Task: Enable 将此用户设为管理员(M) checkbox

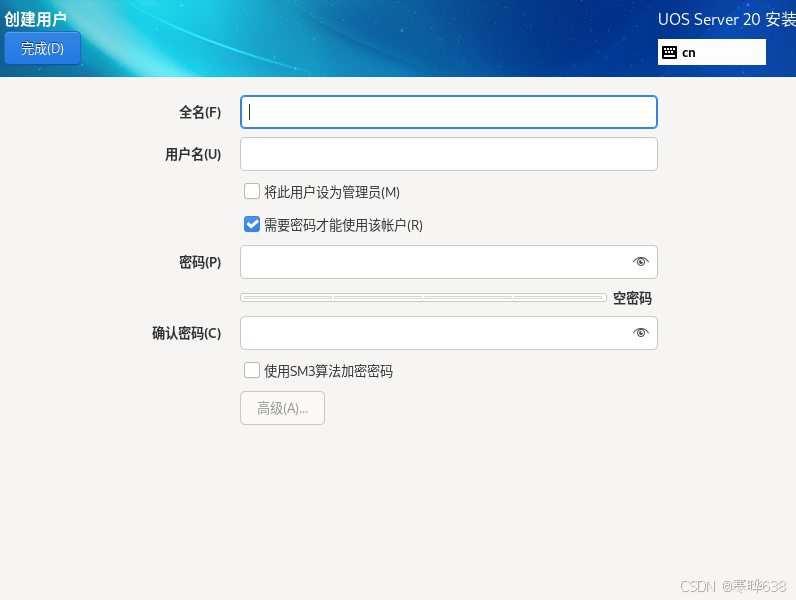Action: 252,191
